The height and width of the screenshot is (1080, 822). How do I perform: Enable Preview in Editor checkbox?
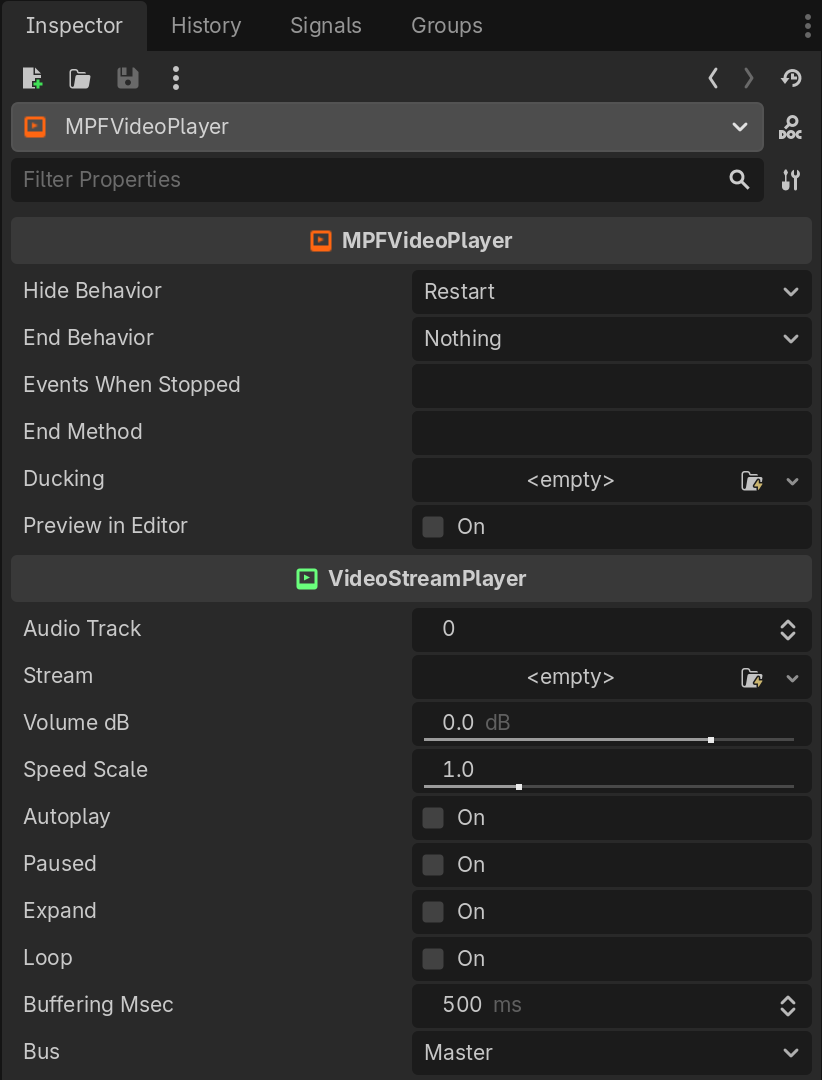click(x=433, y=527)
